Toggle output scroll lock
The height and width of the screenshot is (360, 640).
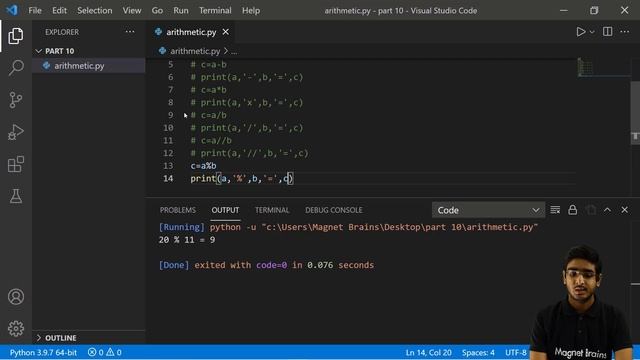(573, 210)
